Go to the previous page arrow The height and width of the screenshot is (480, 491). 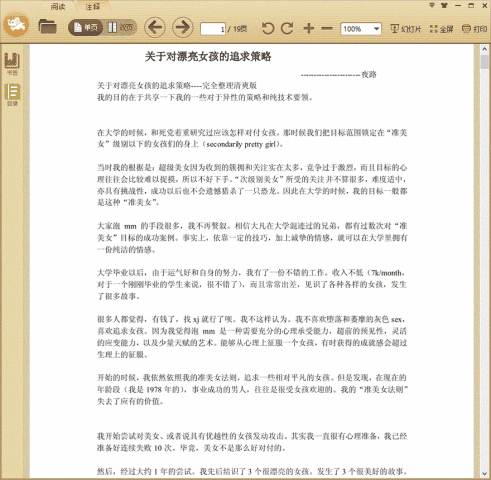coord(155,27)
